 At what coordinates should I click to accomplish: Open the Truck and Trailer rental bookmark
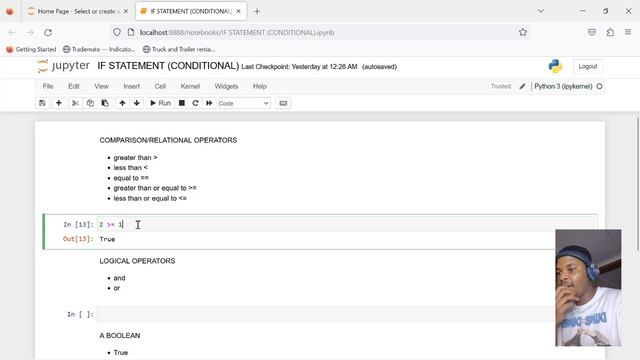click(x=179, y=49)
